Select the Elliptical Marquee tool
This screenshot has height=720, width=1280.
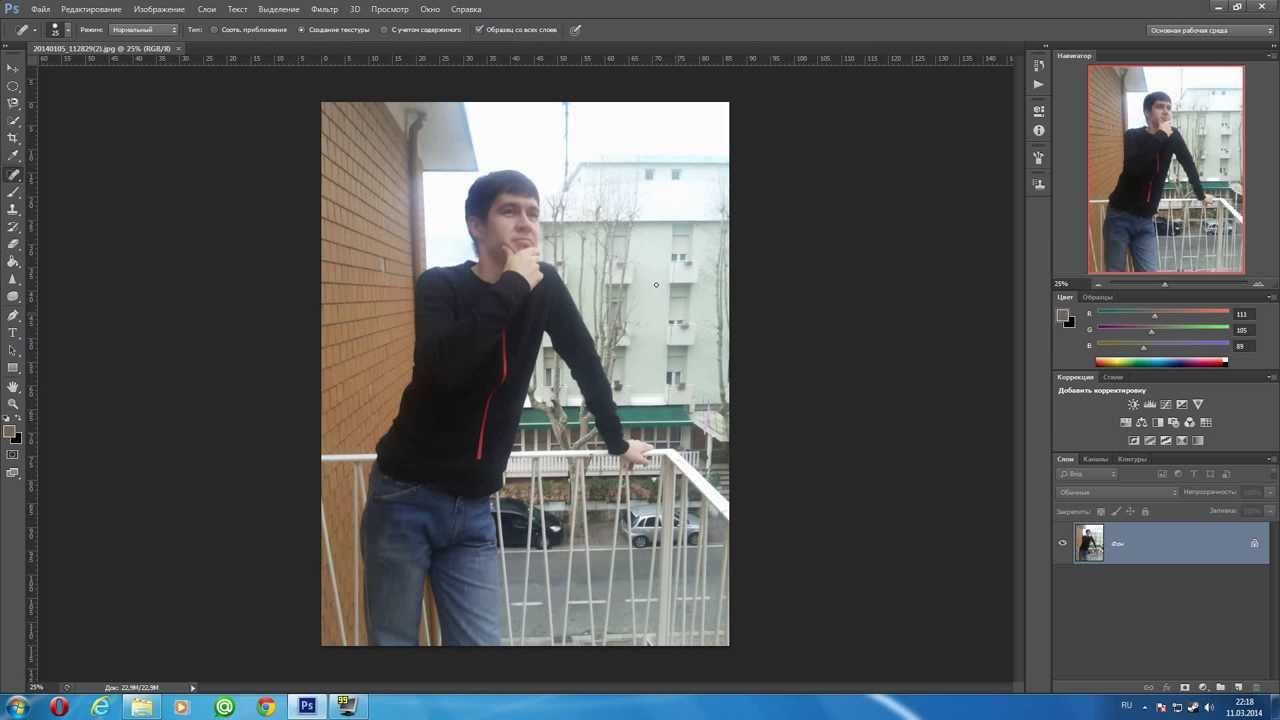13,86
